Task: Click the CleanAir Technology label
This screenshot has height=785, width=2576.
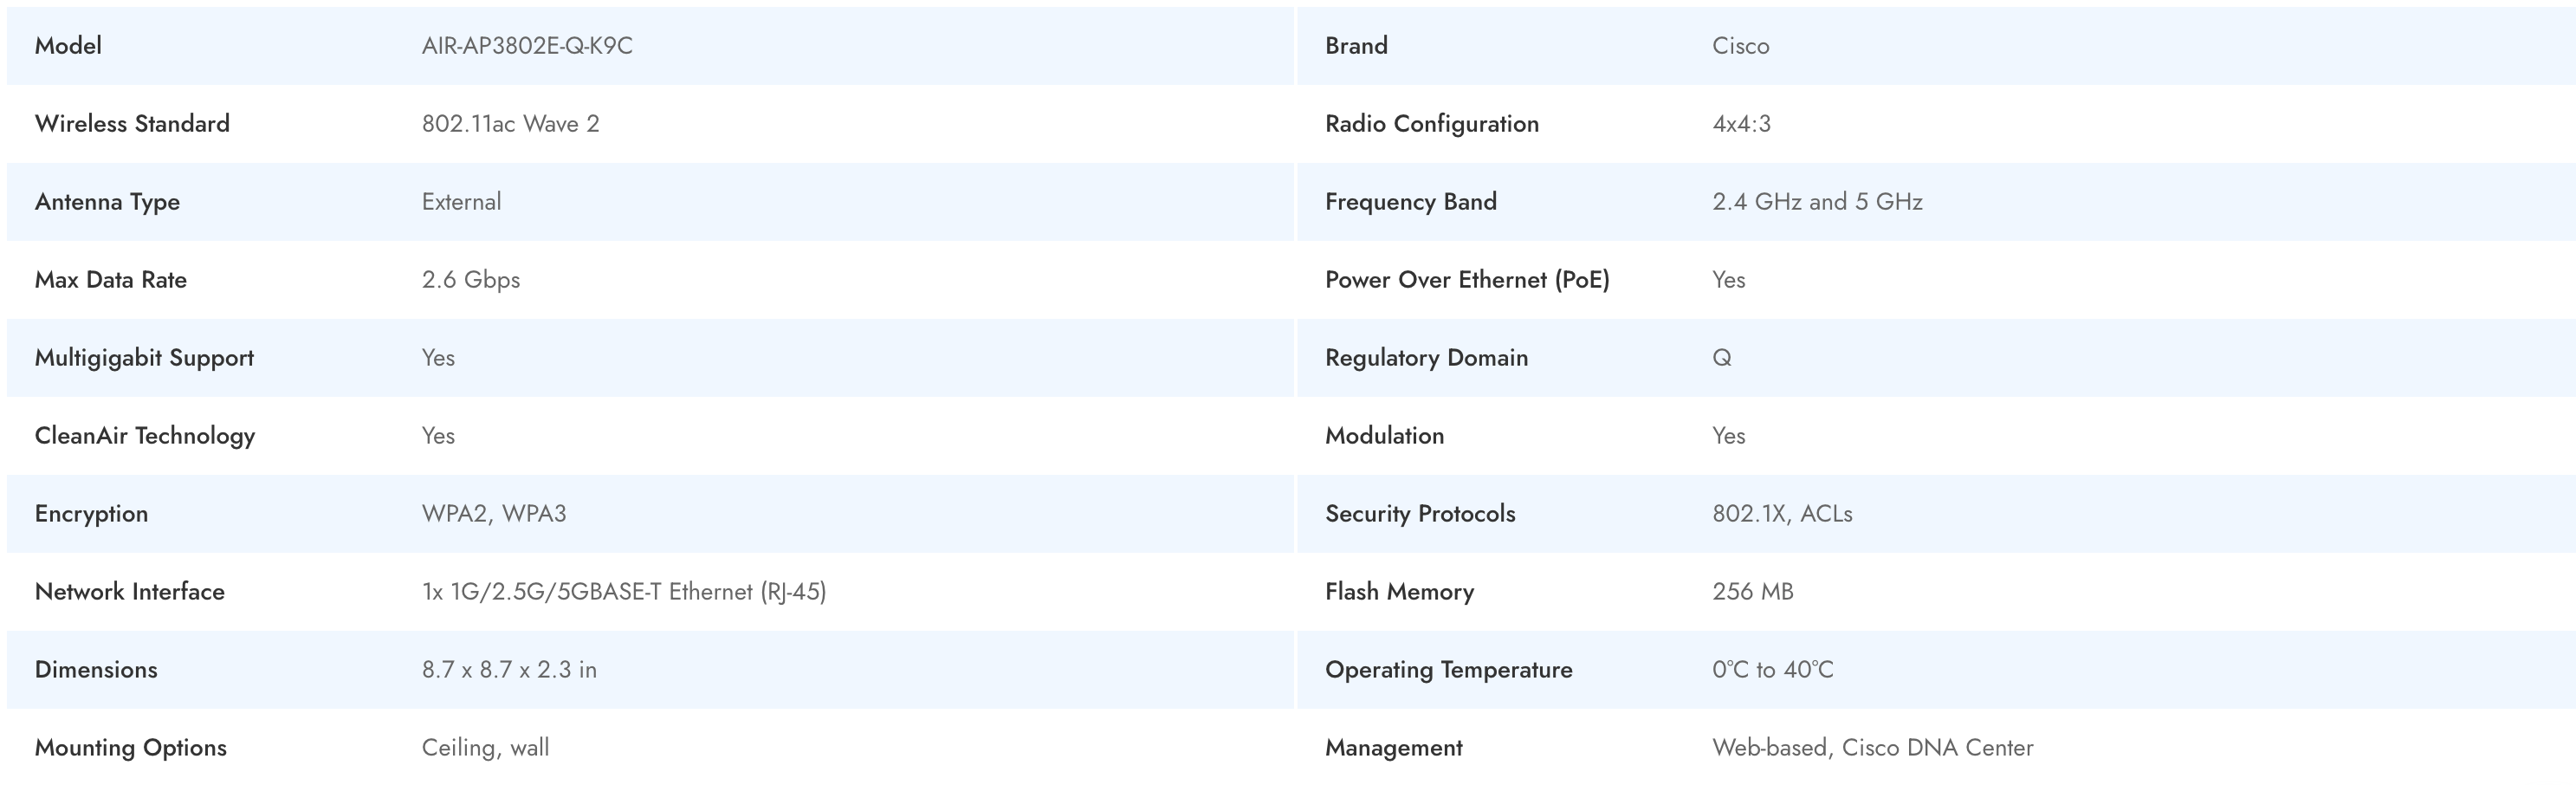Action: (x=145, y=436)
